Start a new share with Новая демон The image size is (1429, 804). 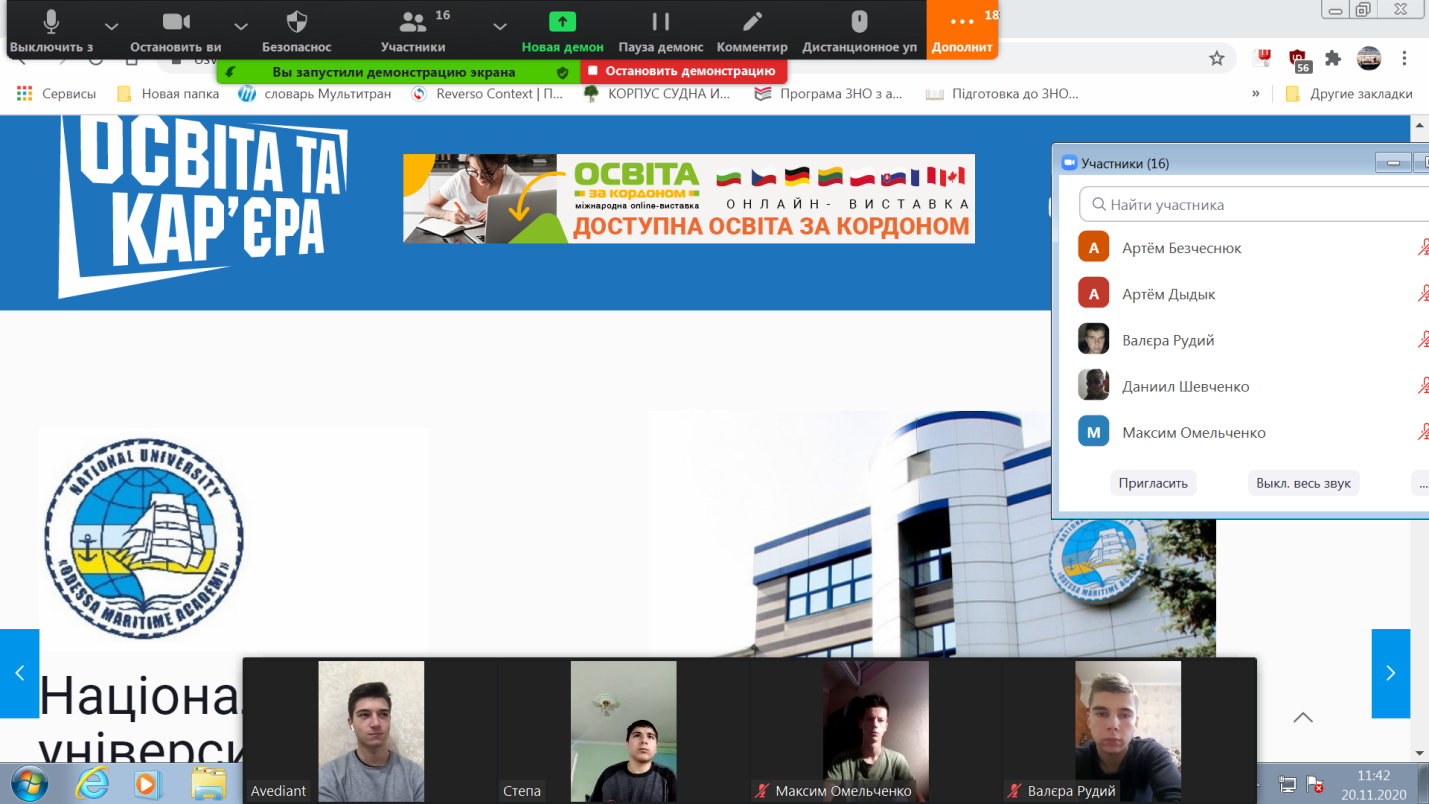click(x=563, y=29)
